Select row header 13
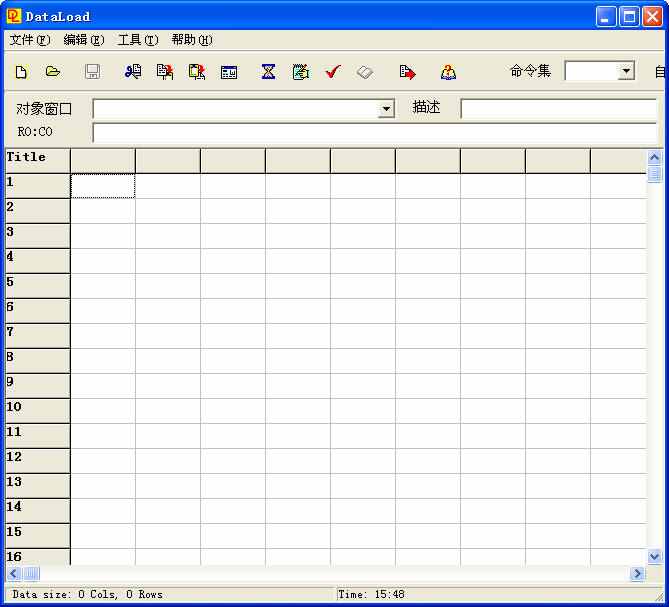Viewport: 669px width, 607px height. tap(38, 485)
